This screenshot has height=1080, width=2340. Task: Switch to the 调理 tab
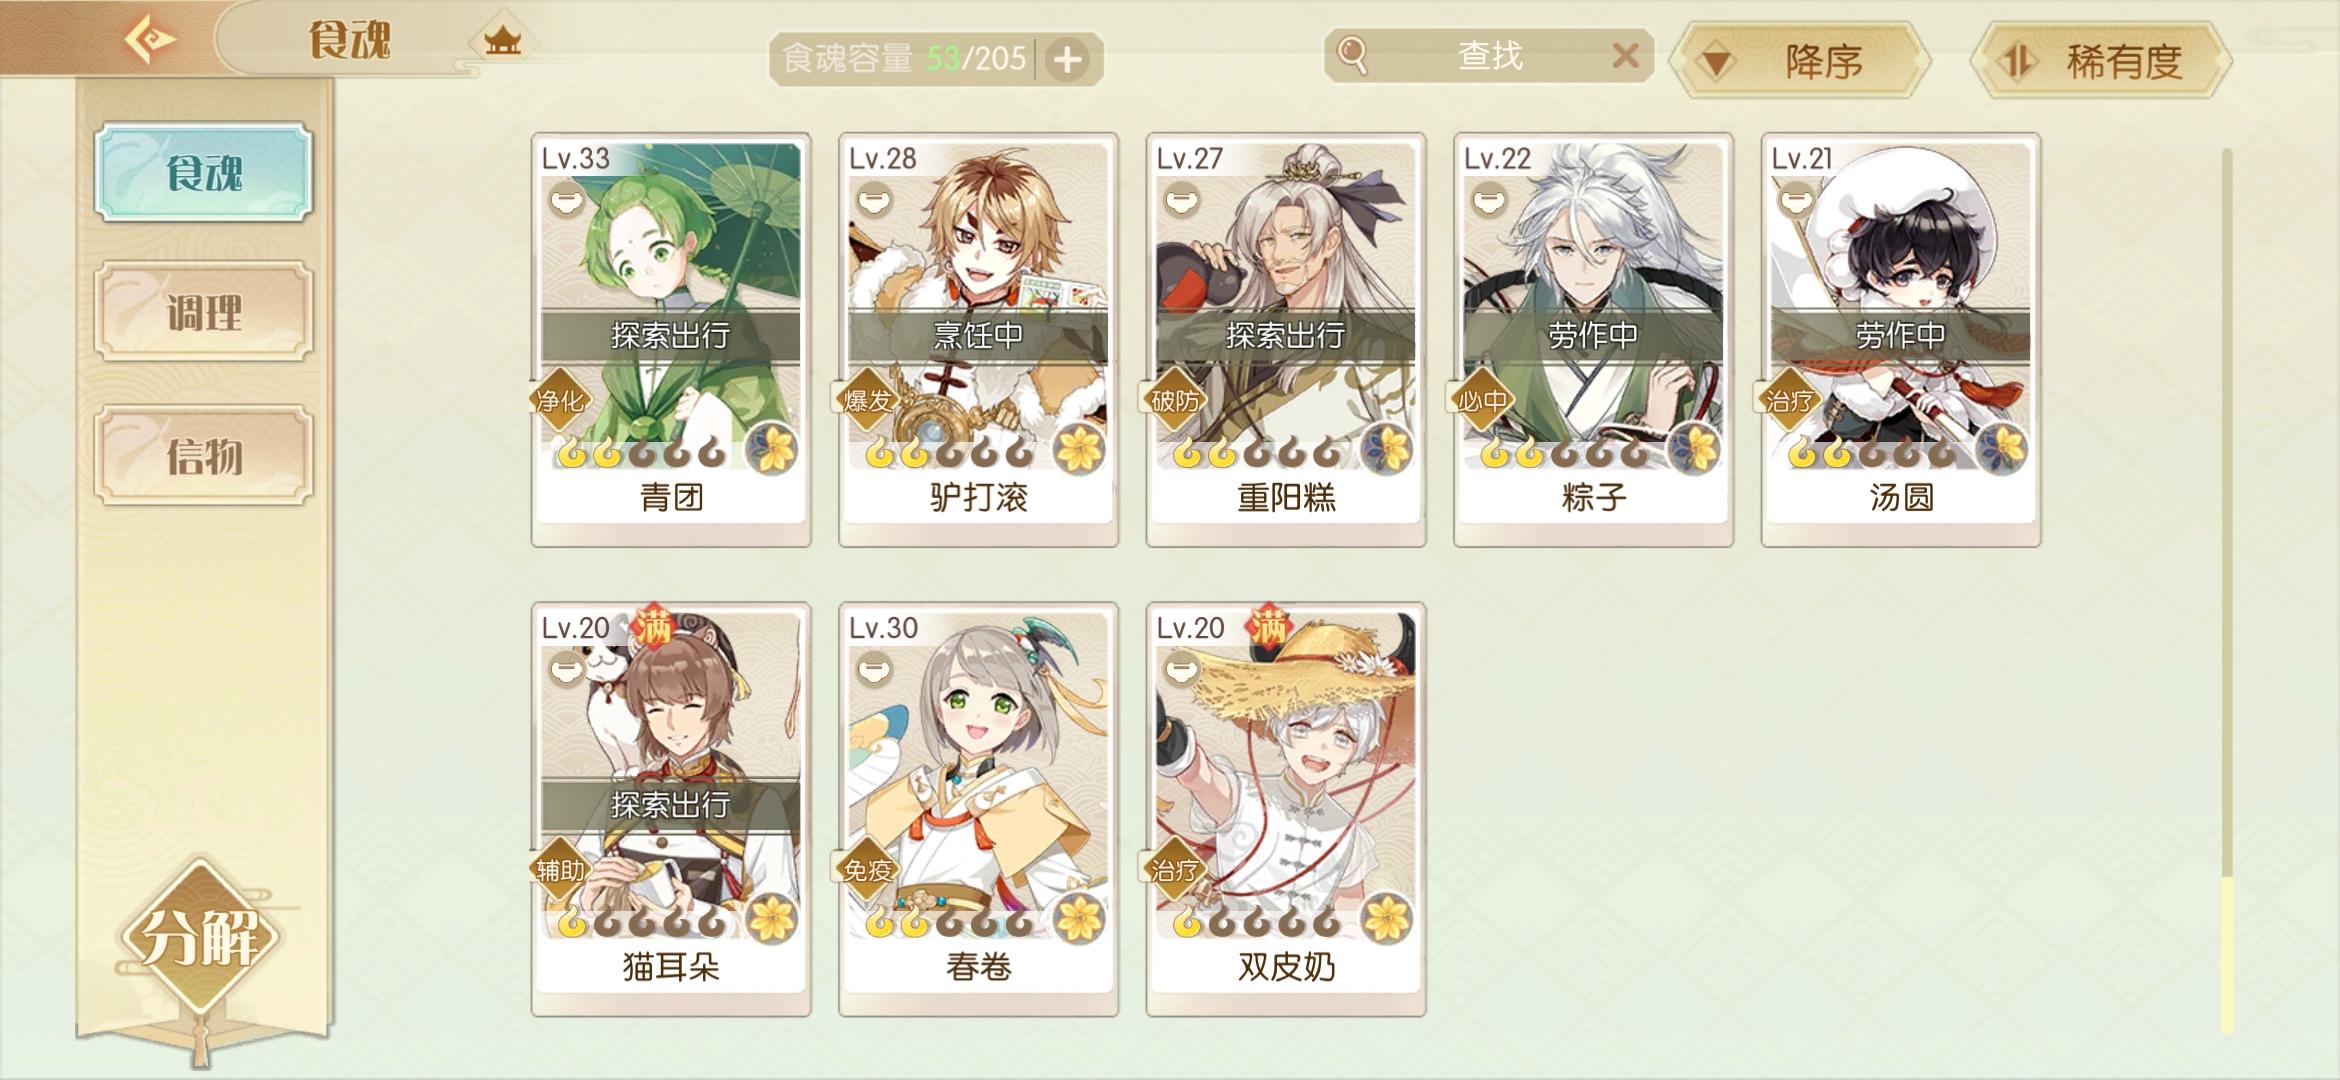click(204, 312)
